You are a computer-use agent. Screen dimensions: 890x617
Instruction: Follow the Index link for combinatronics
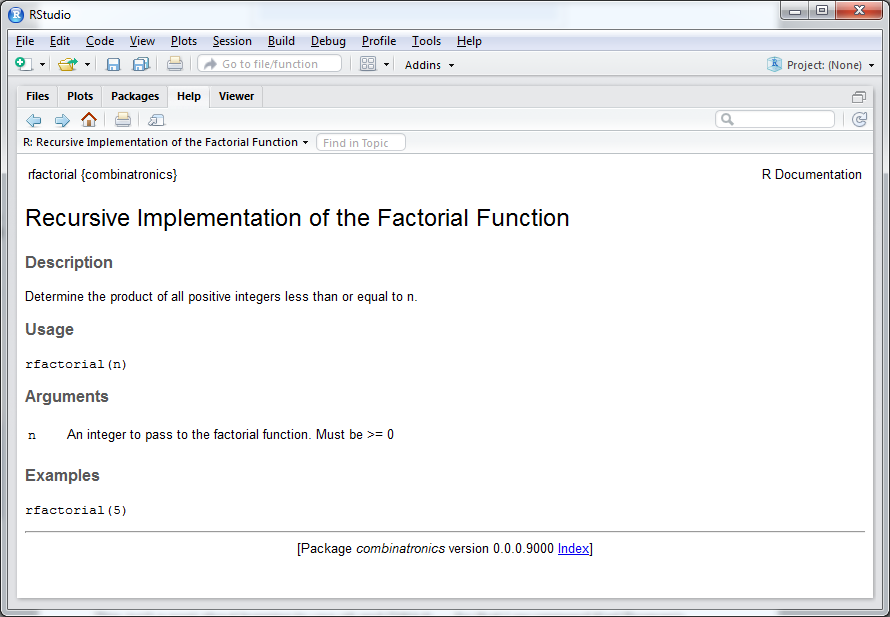[x=573, y=549]
